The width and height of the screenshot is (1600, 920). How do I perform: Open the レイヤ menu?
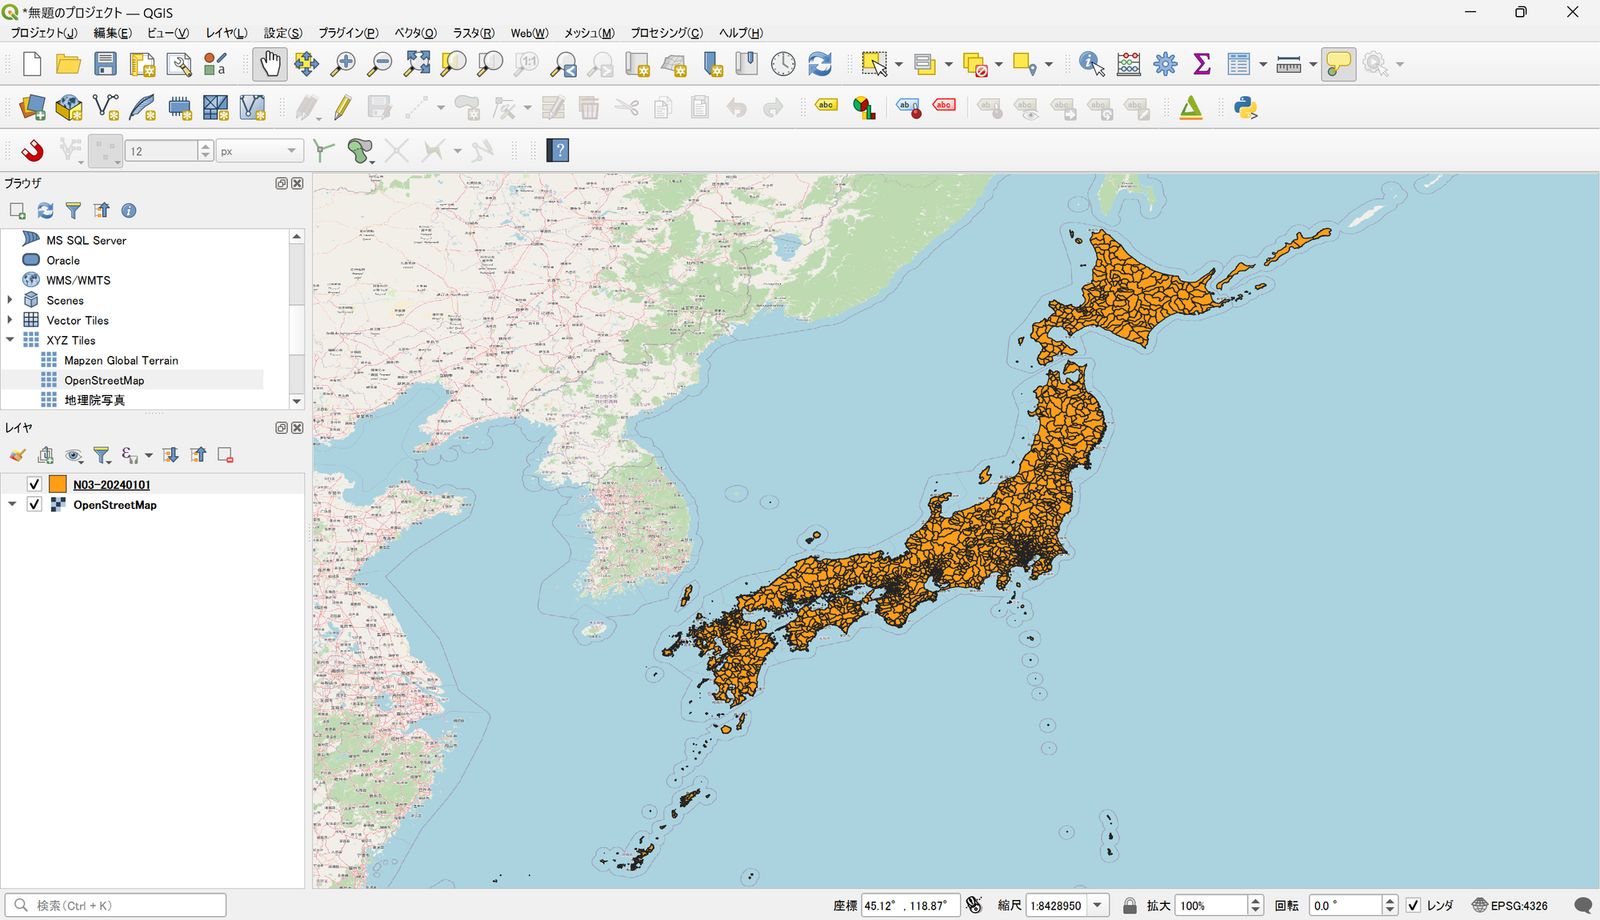[x=226, y=33]
